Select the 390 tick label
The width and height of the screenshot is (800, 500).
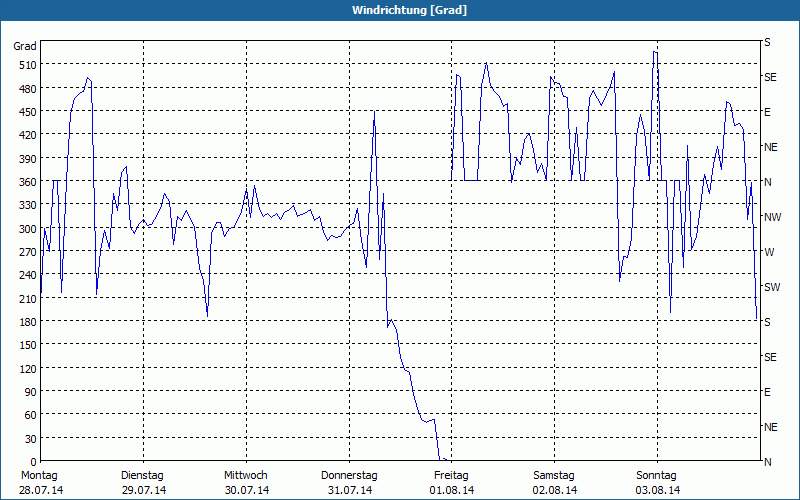[x=28, y=159]
